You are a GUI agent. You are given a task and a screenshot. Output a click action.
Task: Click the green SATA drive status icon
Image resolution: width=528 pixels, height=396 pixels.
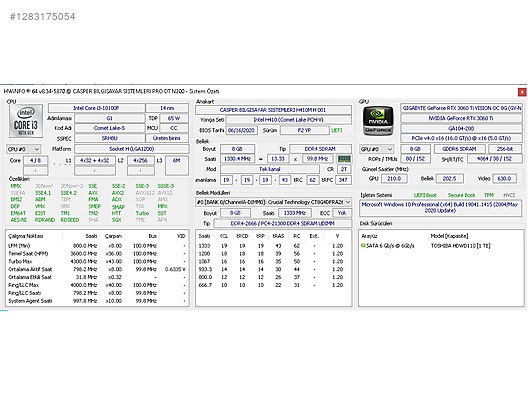click(363, 245)
